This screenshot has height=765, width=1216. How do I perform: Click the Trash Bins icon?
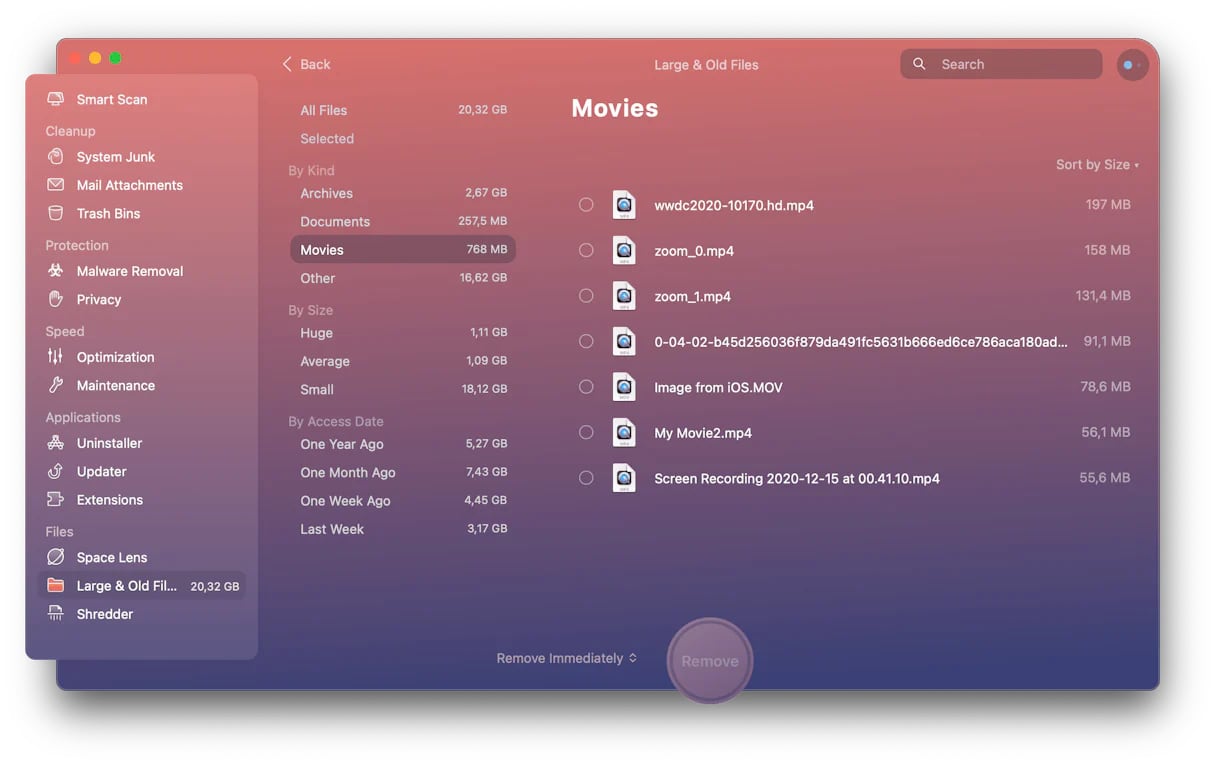[x=56, y=213]
